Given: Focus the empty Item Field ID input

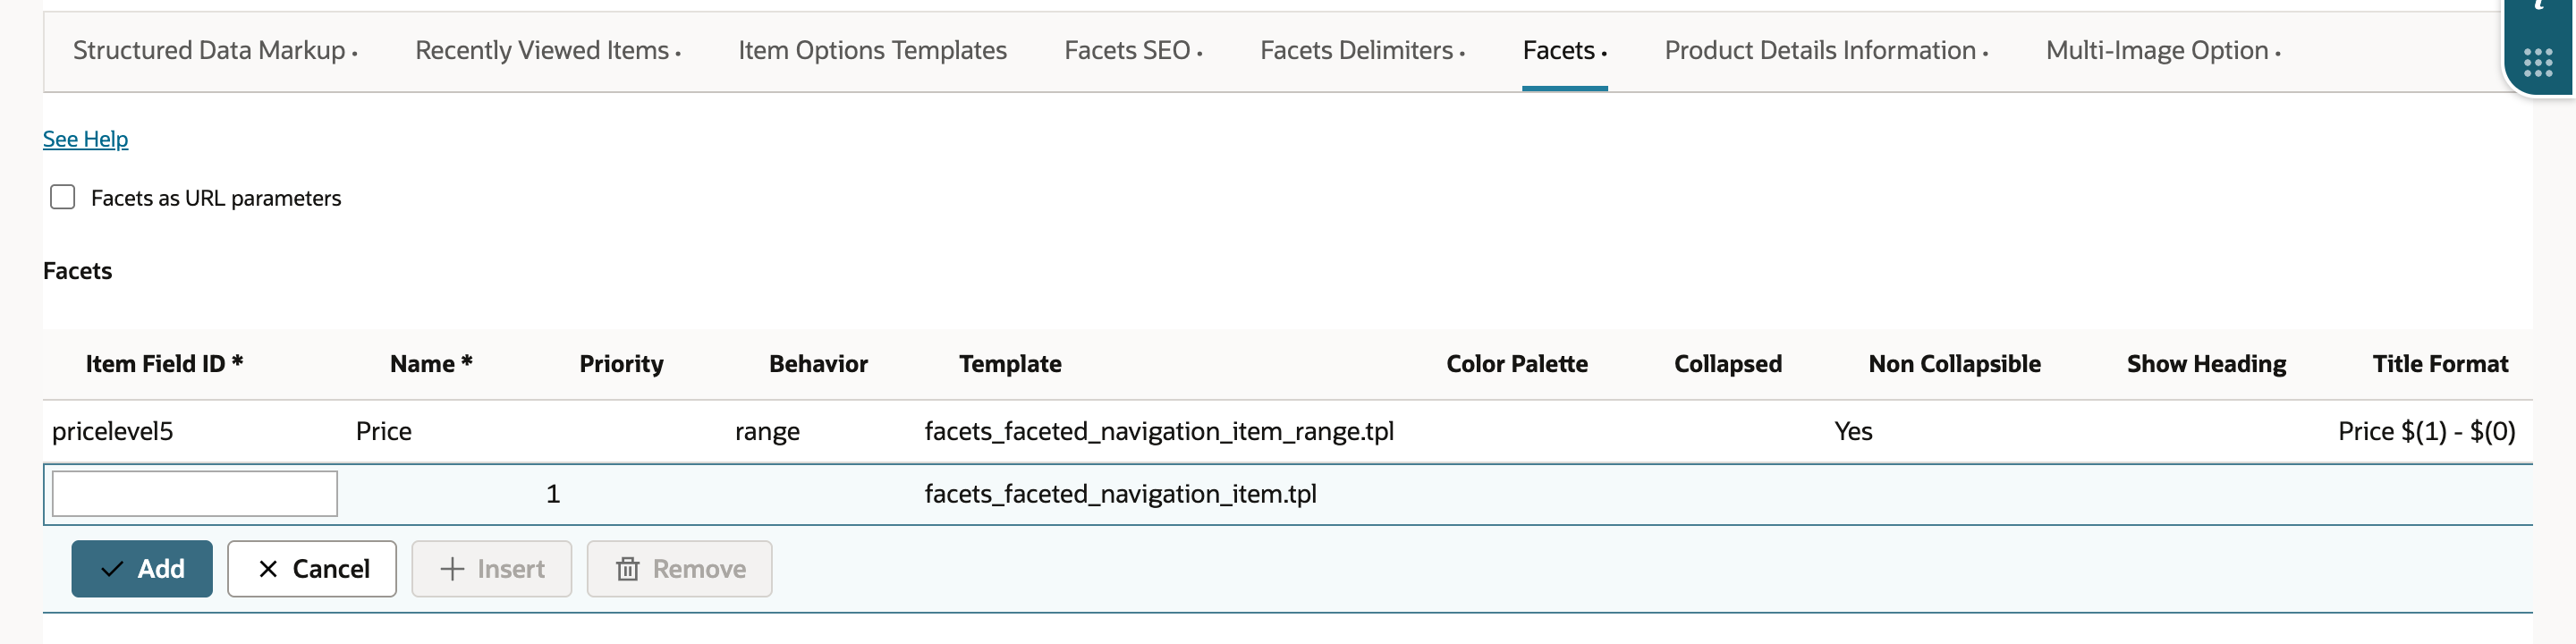Looking at the screenshot, I should tap(195, 494).
